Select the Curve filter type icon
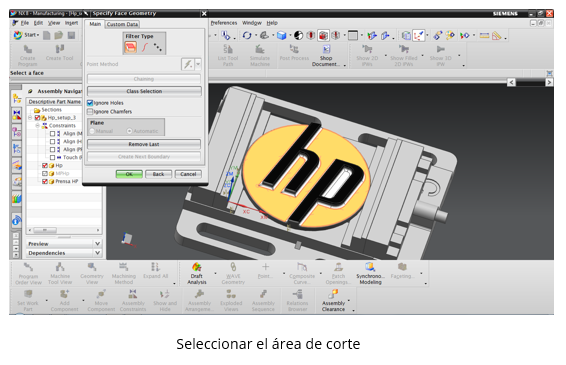 coord(145,47)
